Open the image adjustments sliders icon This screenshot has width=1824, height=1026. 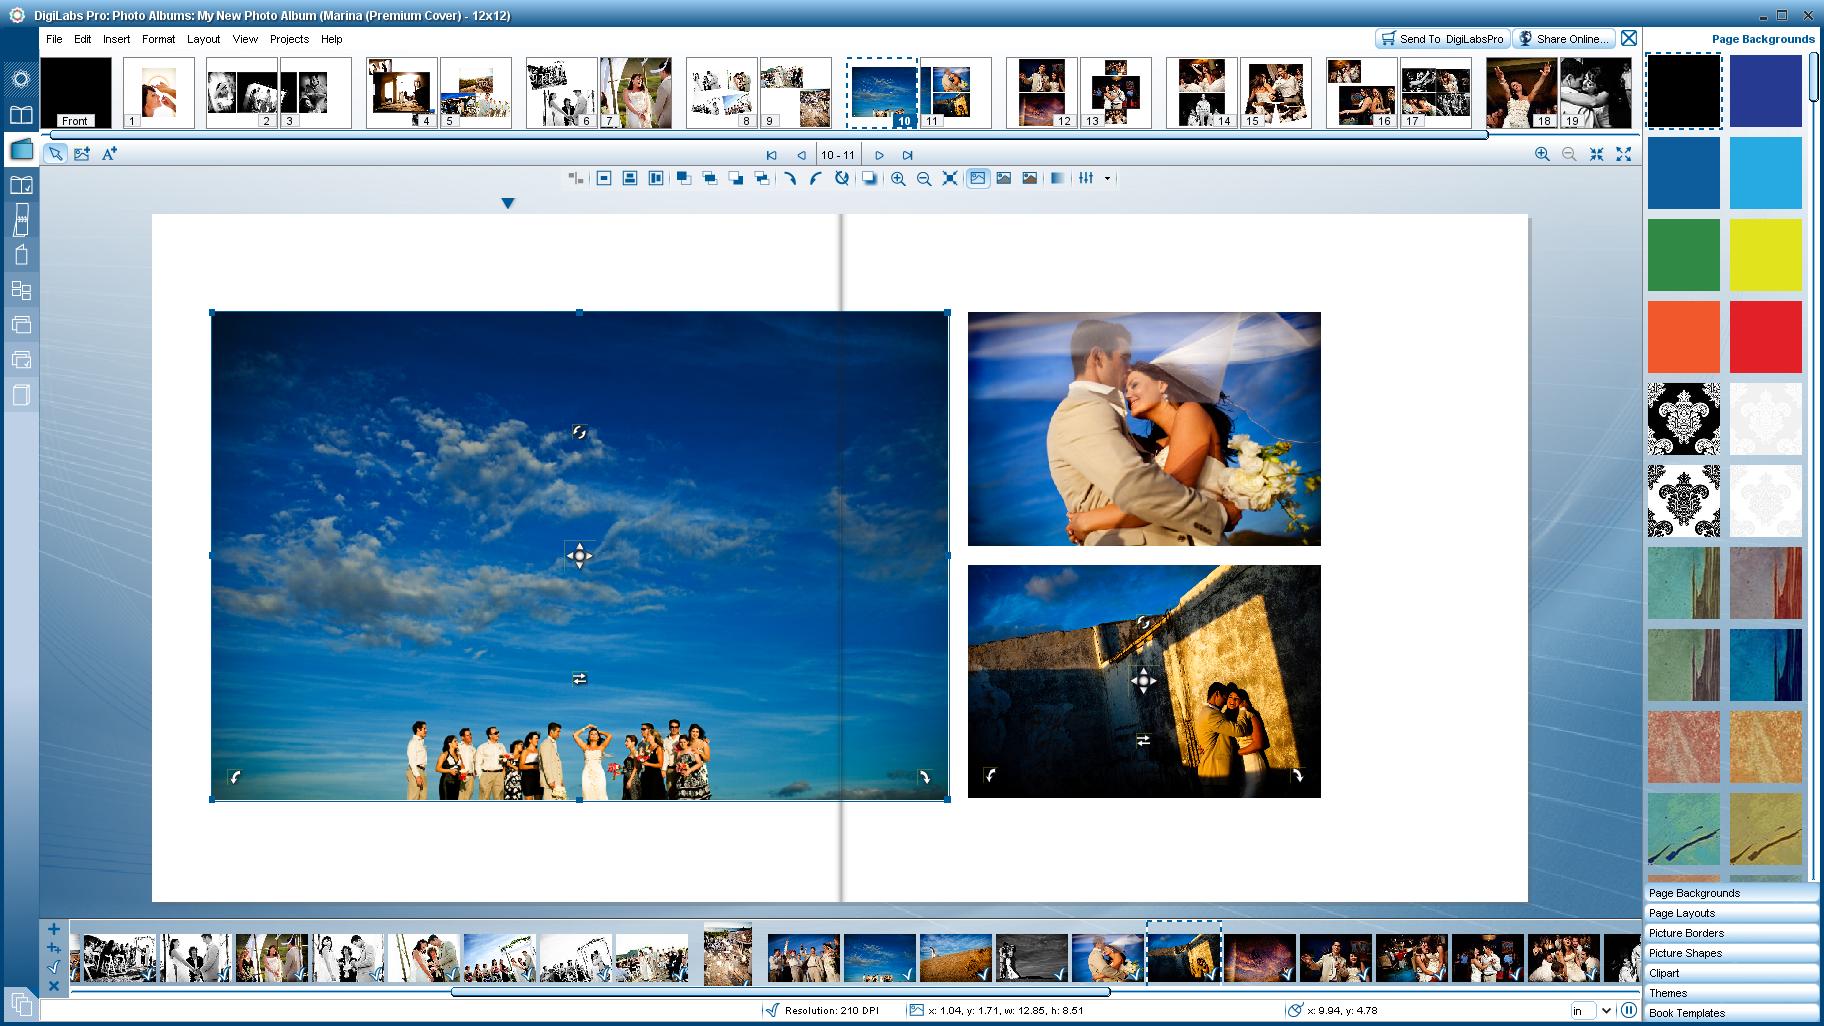tap(1087, 178)
